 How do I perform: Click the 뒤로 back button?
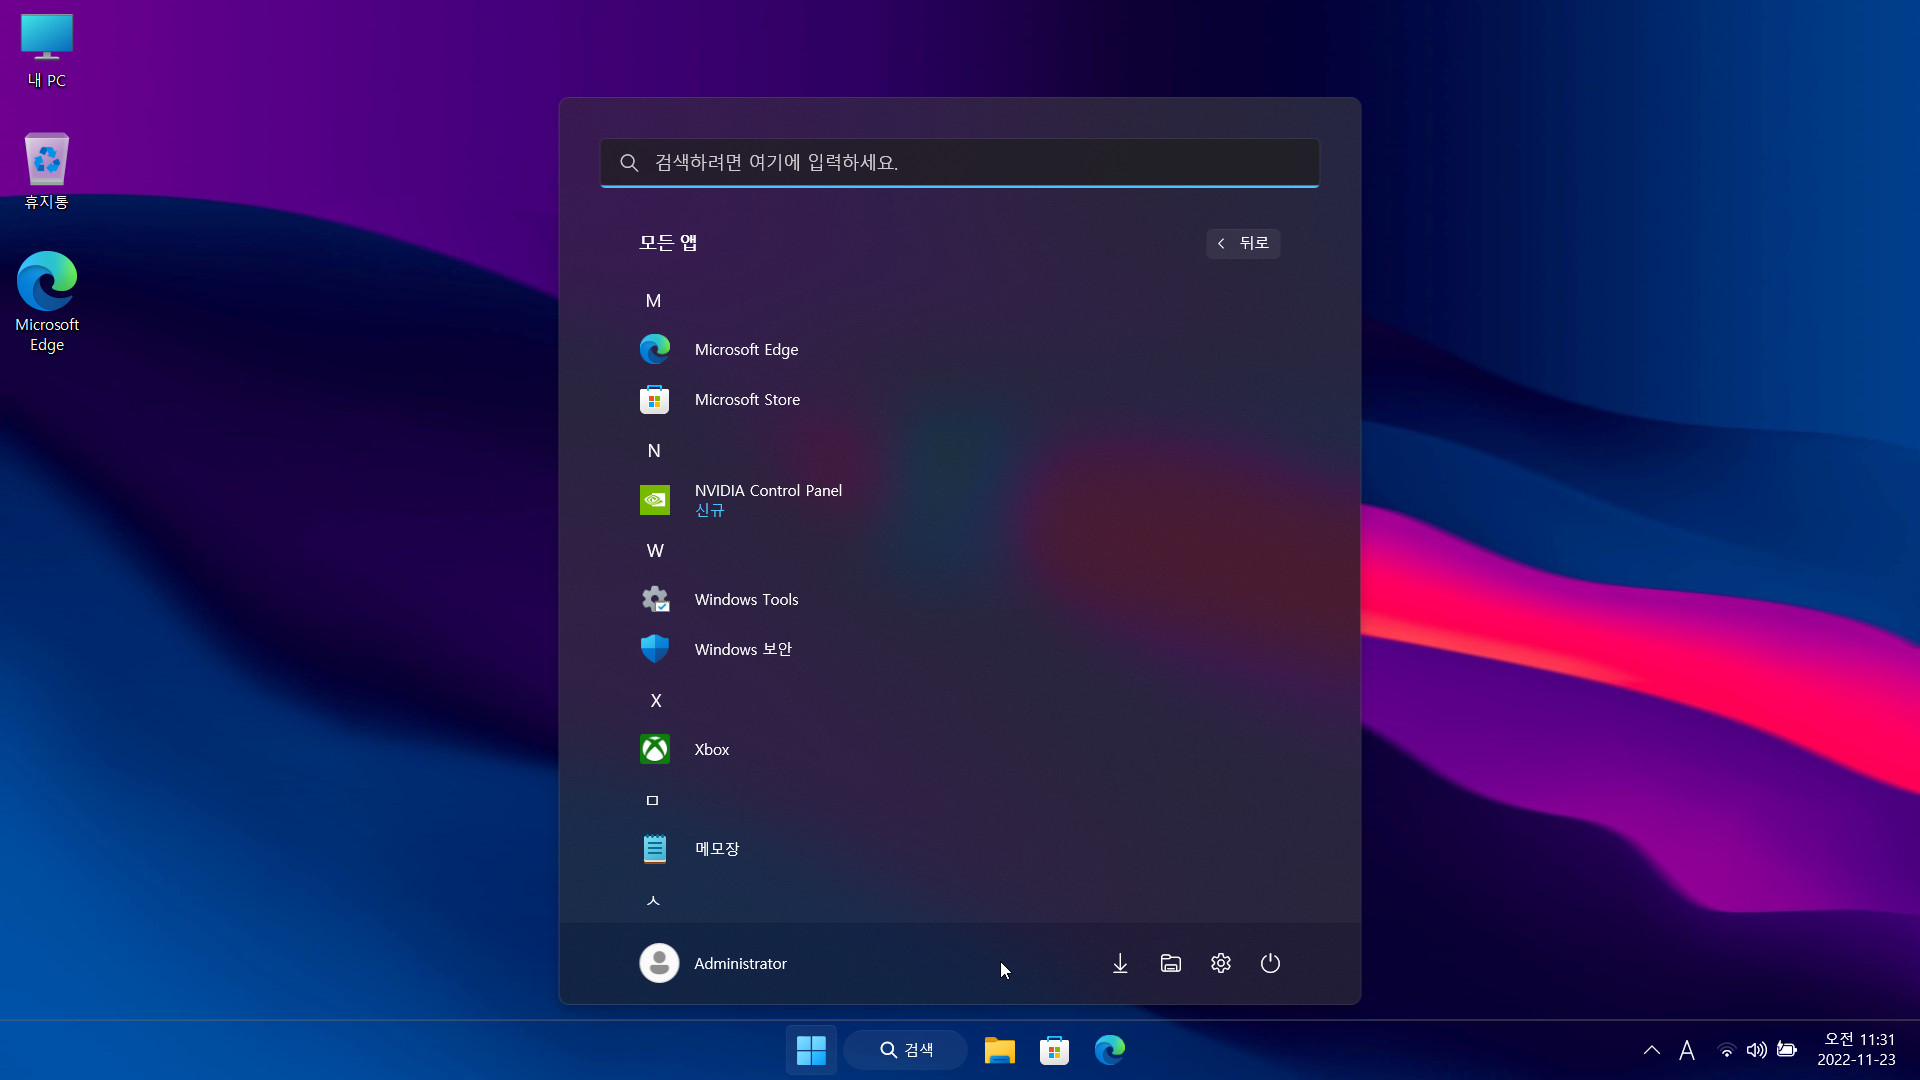click(1243, 243)
